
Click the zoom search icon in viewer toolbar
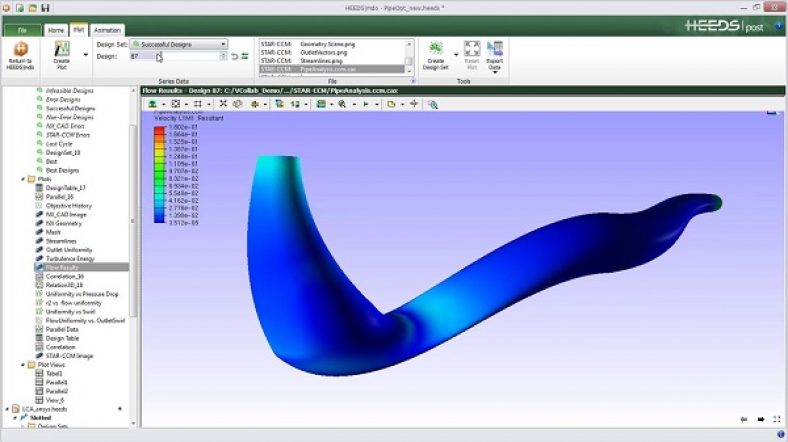click(433, 104)
